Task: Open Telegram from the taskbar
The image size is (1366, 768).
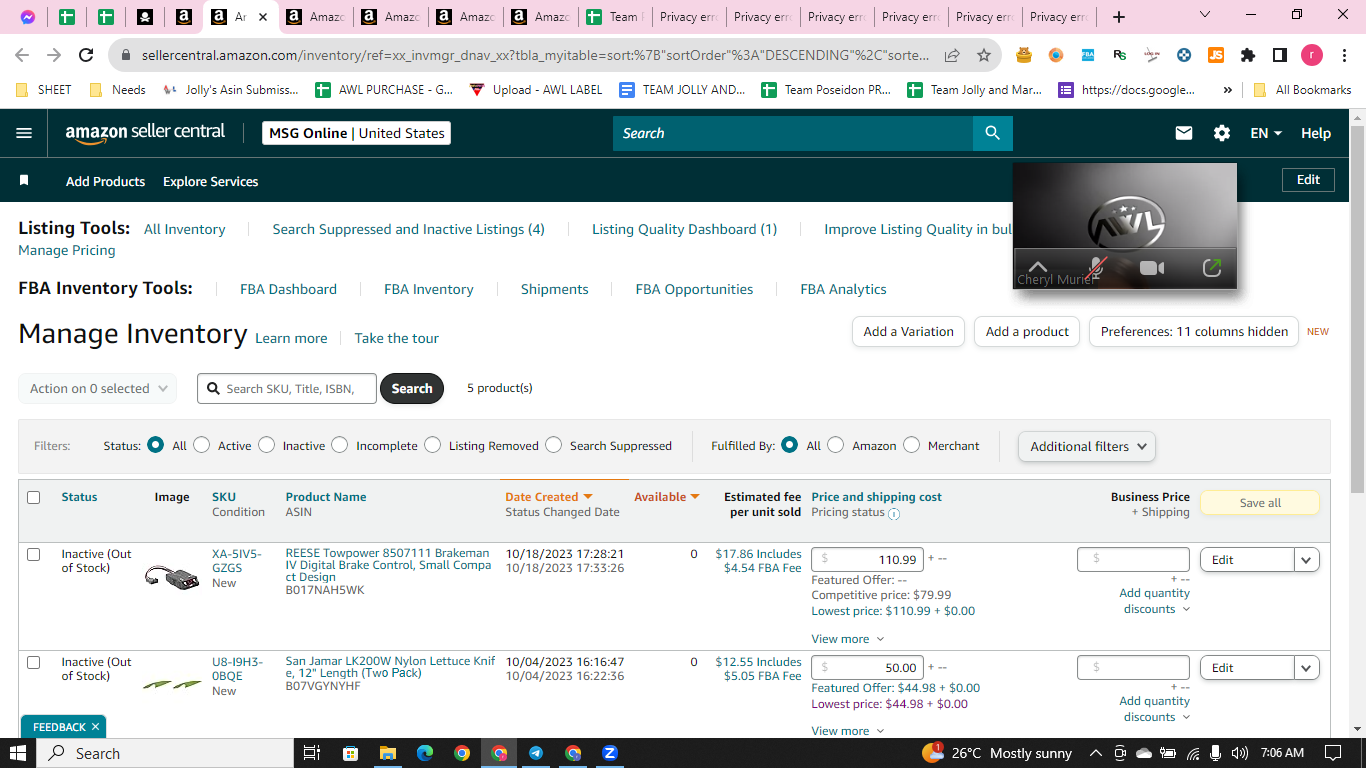Action: point(536,753)
